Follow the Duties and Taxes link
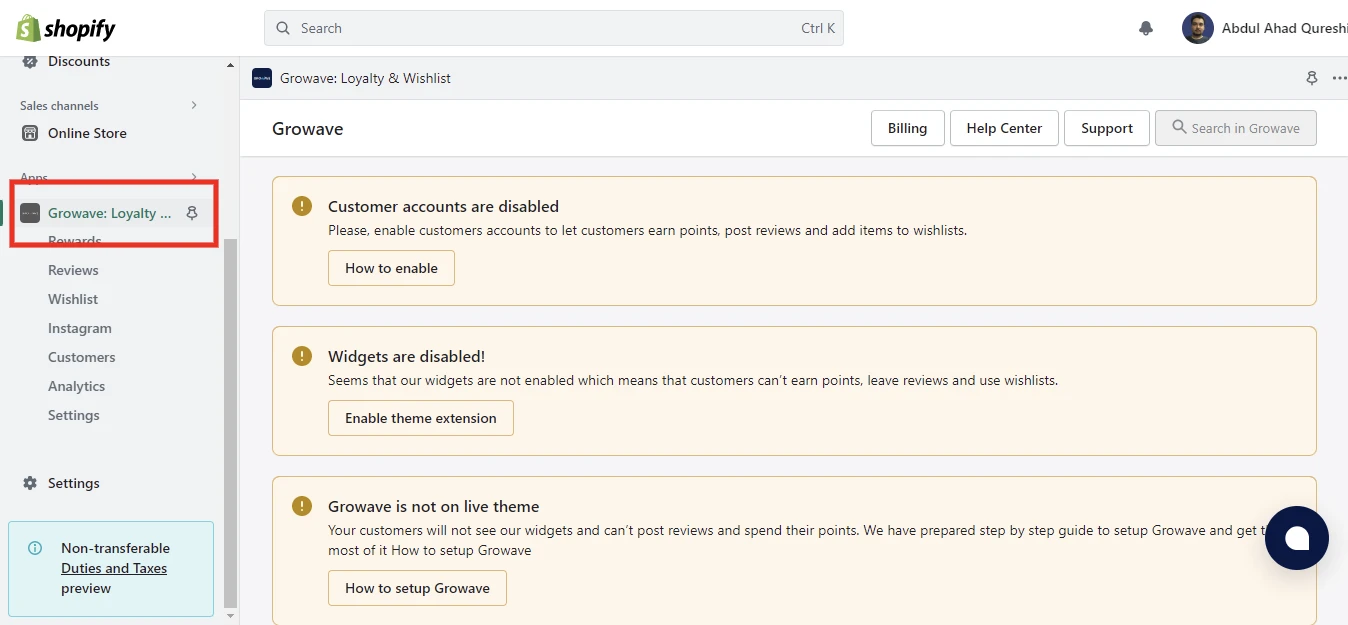Viewport: 1348px width, 625px height. [x=114, y=568]
